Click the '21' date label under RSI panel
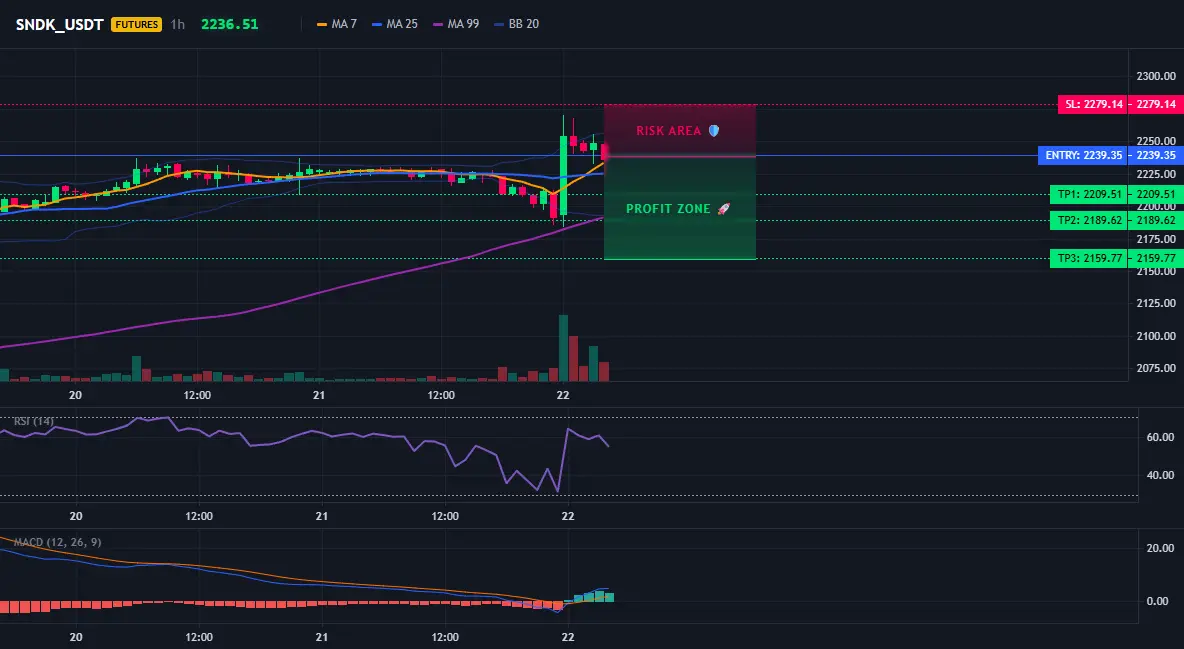This screenshot has width=1184, height=649. pos(322,517)
